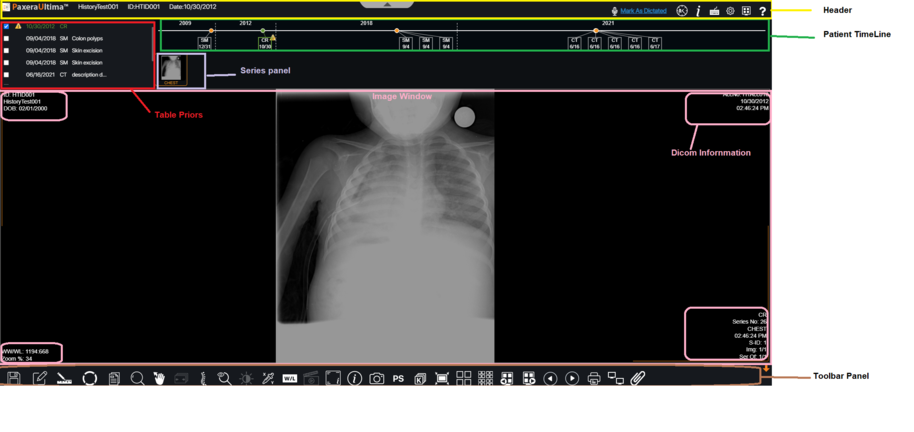Open the print icon in toolbar
The height and width of the screenshot is (432, 914).
tap(594, 378)
